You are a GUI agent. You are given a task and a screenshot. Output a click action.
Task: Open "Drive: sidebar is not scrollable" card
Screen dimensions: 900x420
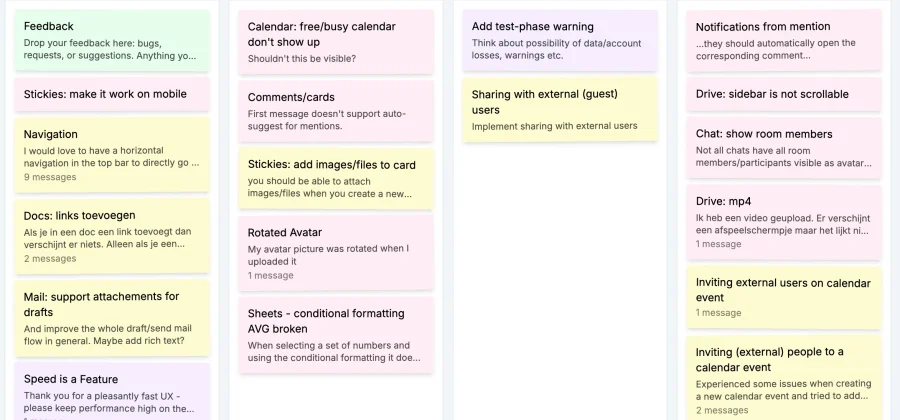click(x=783, y=94)
